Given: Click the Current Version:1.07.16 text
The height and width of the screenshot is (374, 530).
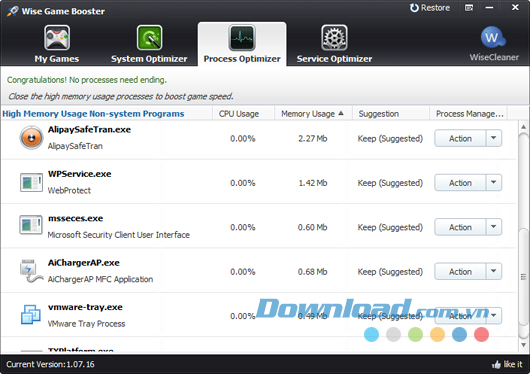Looking at the screenshot, I should pyautogui.click(x=50, y=365).
